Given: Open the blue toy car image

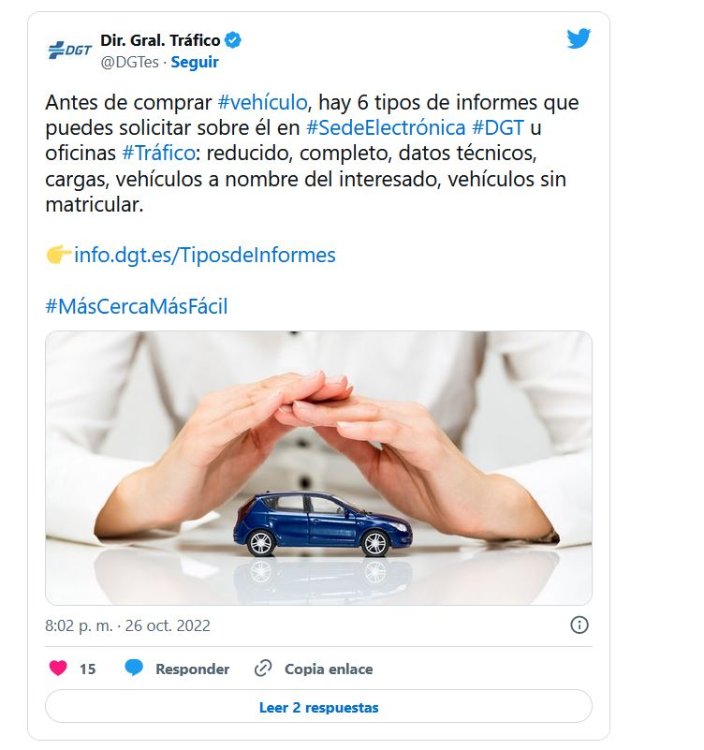Looking at the screenshot, I should 319,468.
